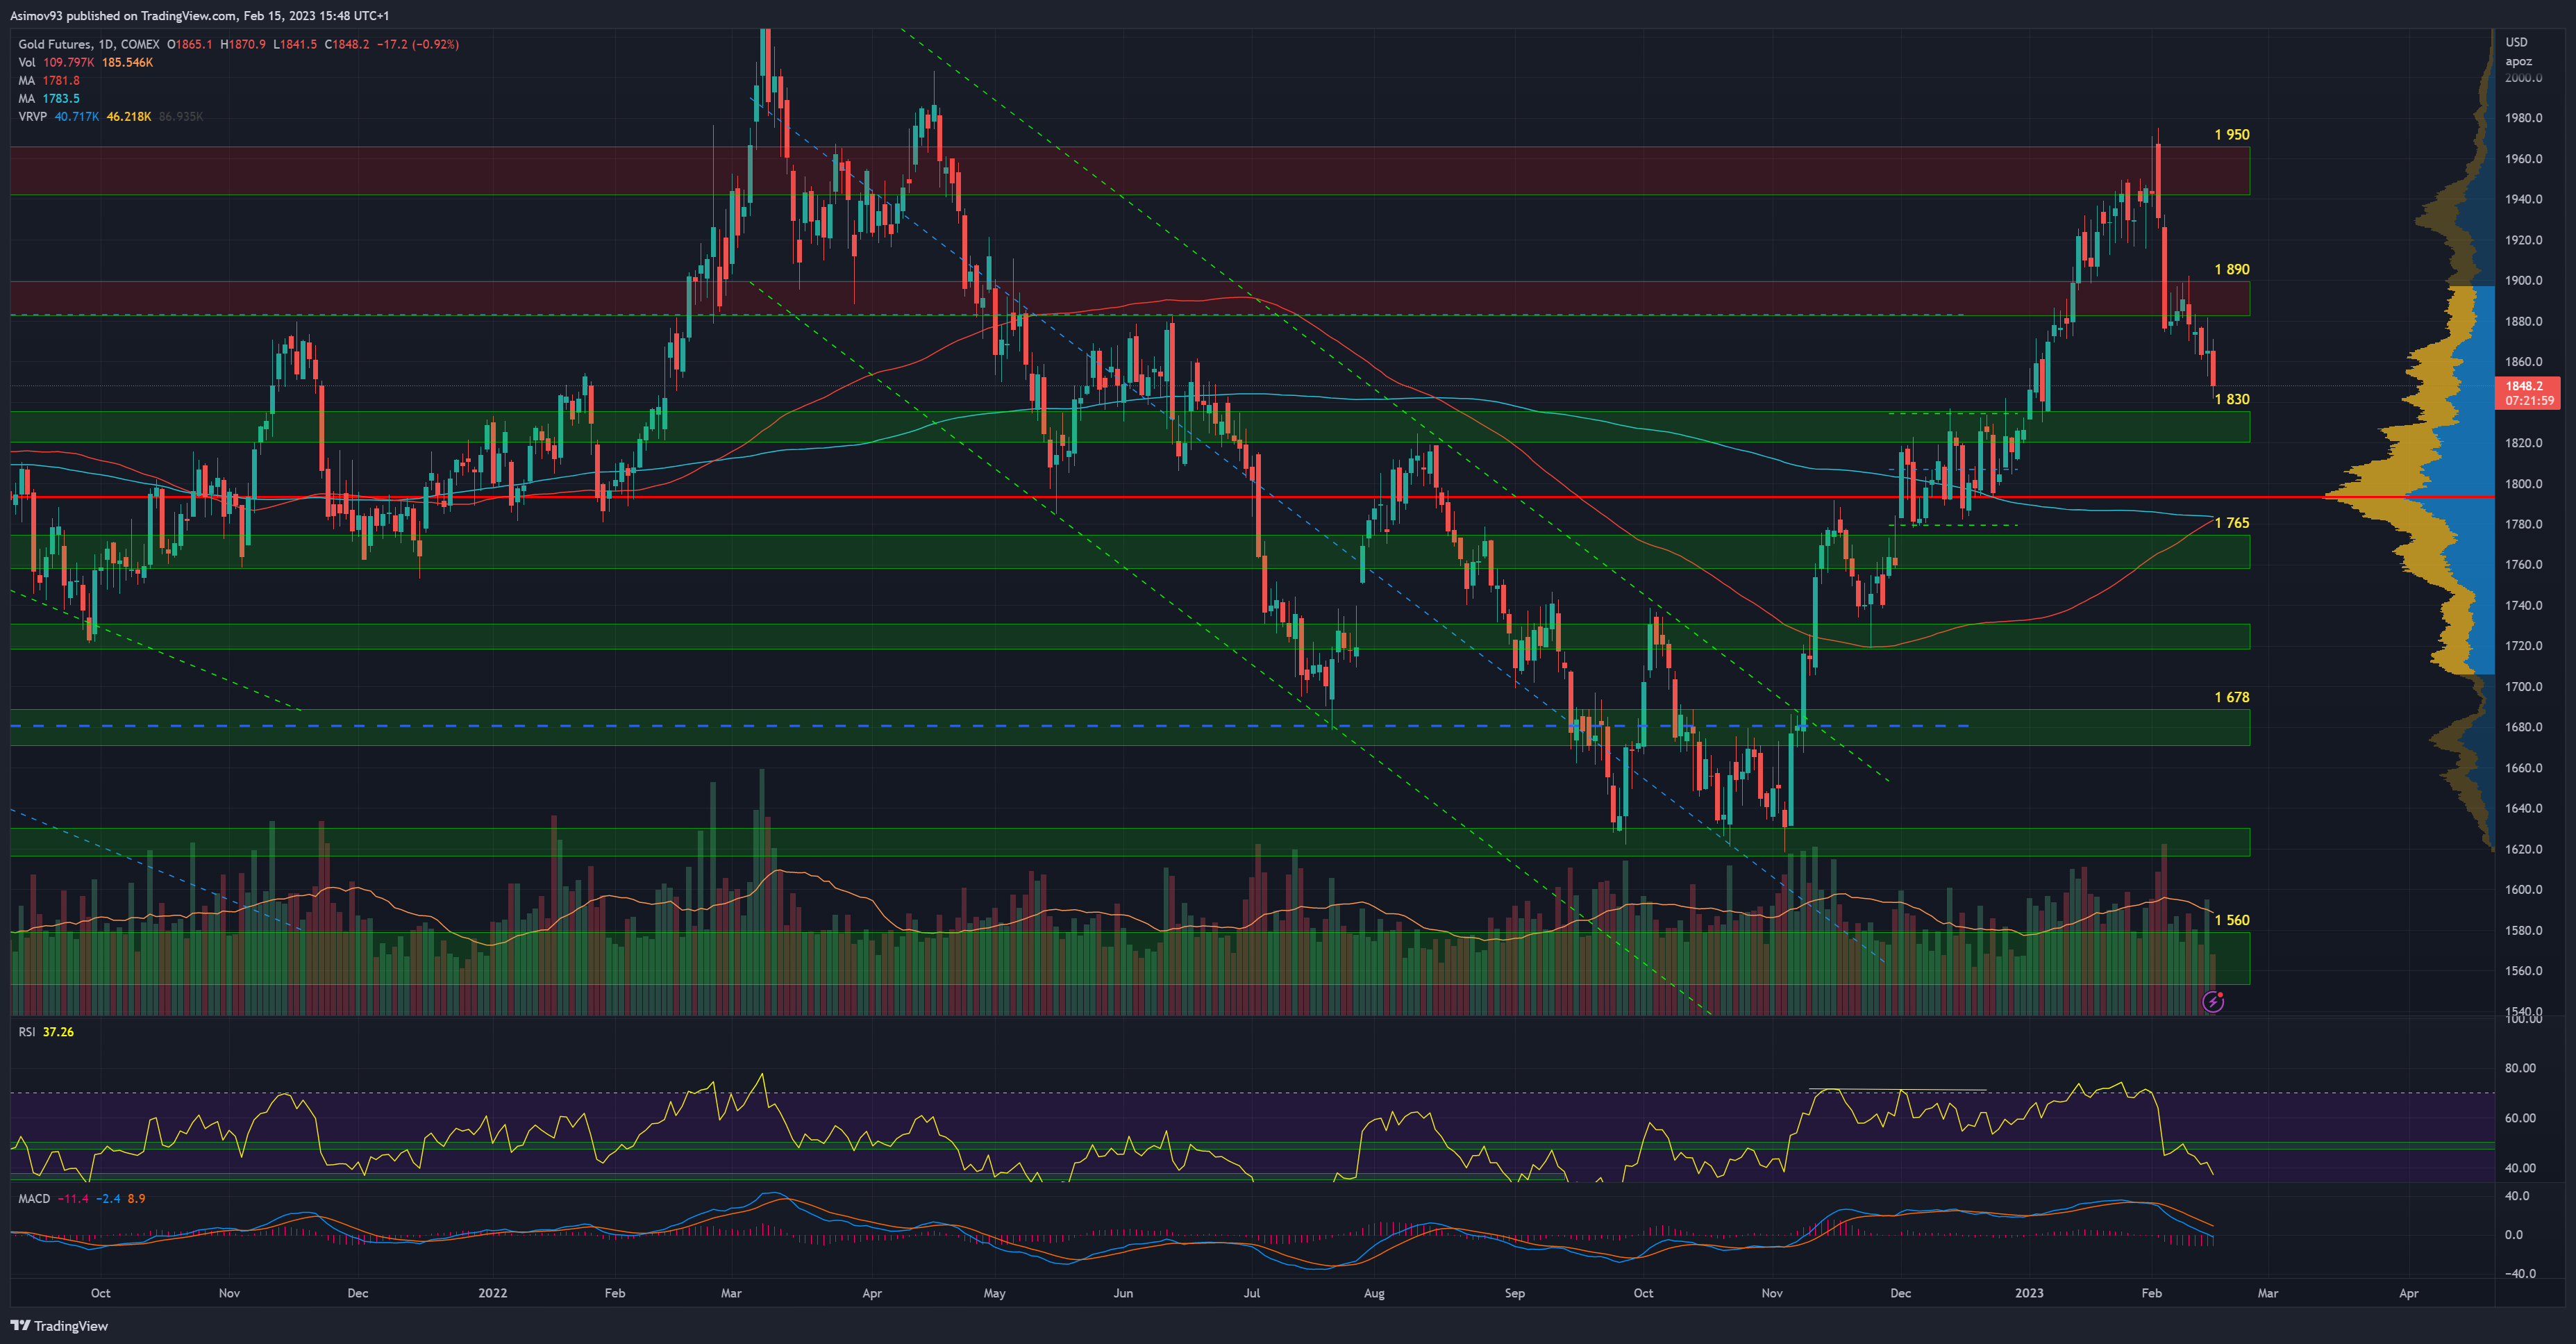Click the VRVP indicator legend entry
This screenshot has width=2576, height=1344.
(x=32, y=116)
